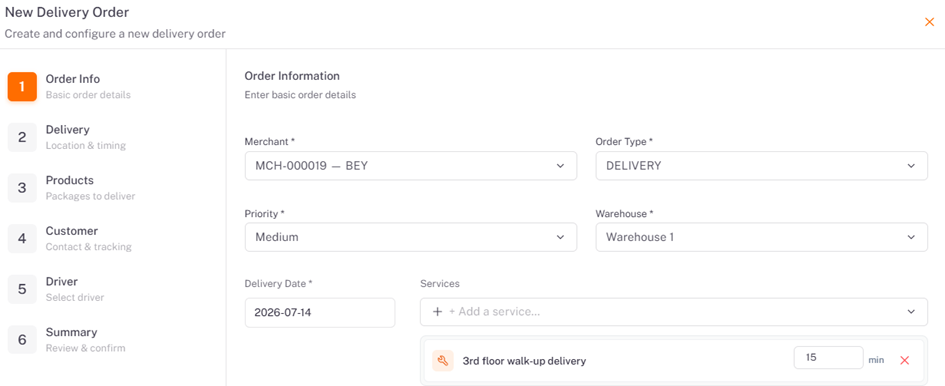Click the min unit label
This screenshot has height=386, width=945.
(876, 360)
